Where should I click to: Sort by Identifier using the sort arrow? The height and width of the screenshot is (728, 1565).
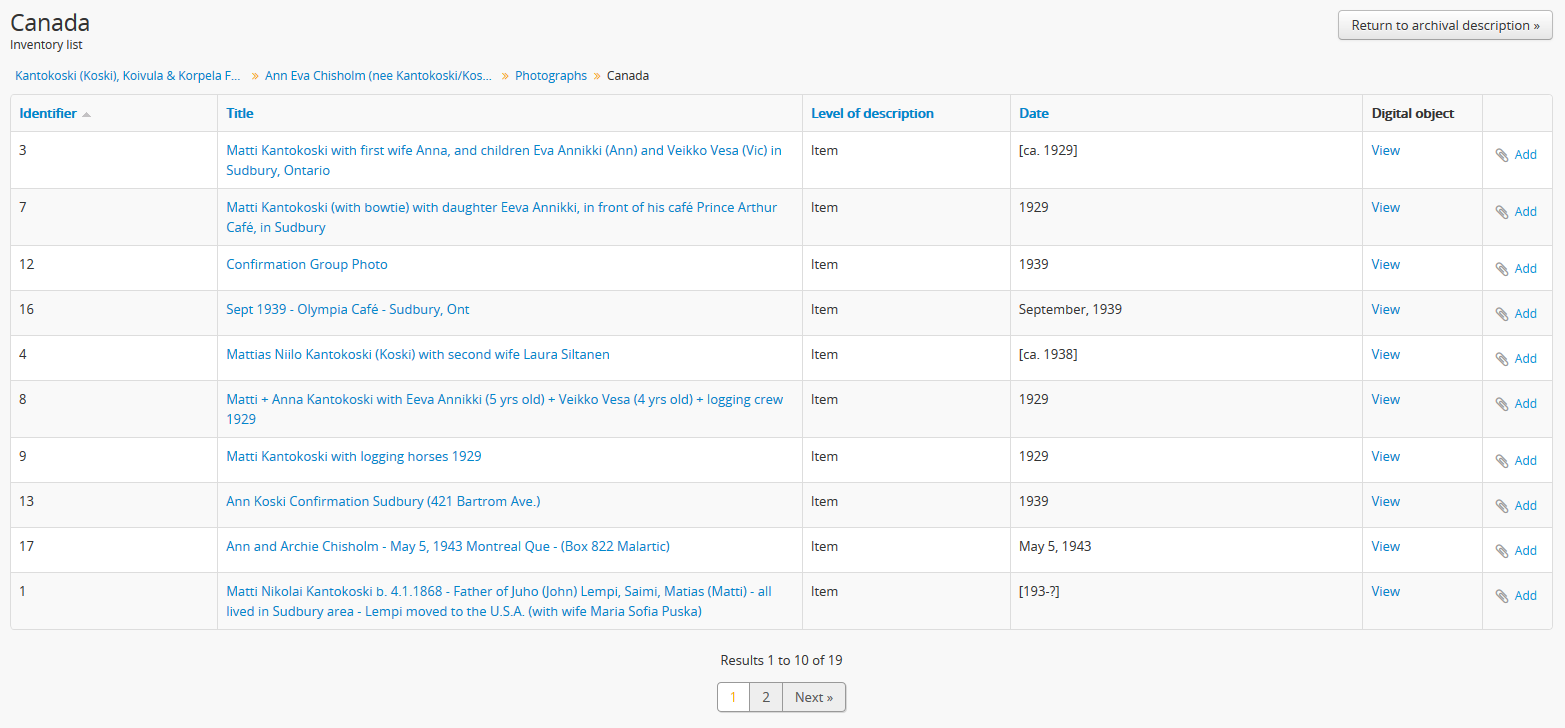pos(87,114)
